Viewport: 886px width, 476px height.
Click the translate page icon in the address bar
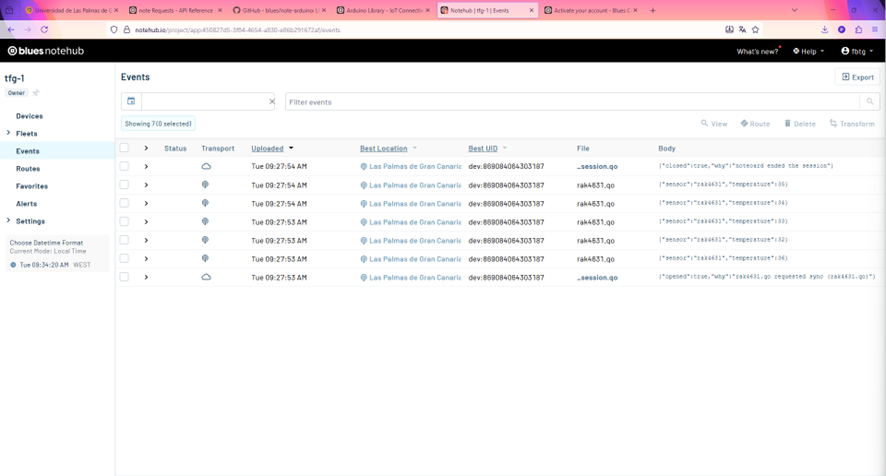[x=742, y=29]
